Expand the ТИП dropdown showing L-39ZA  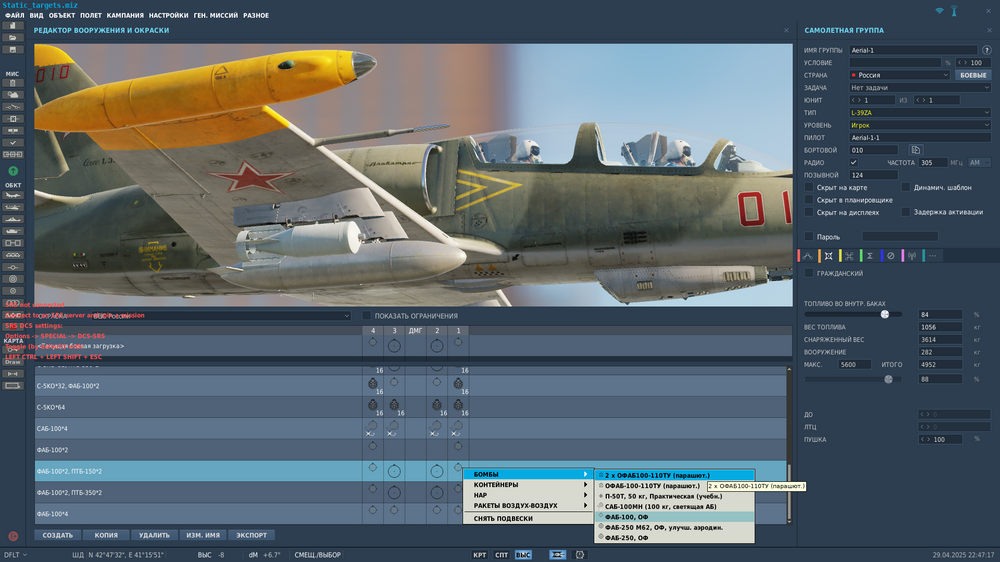point(918,113)
